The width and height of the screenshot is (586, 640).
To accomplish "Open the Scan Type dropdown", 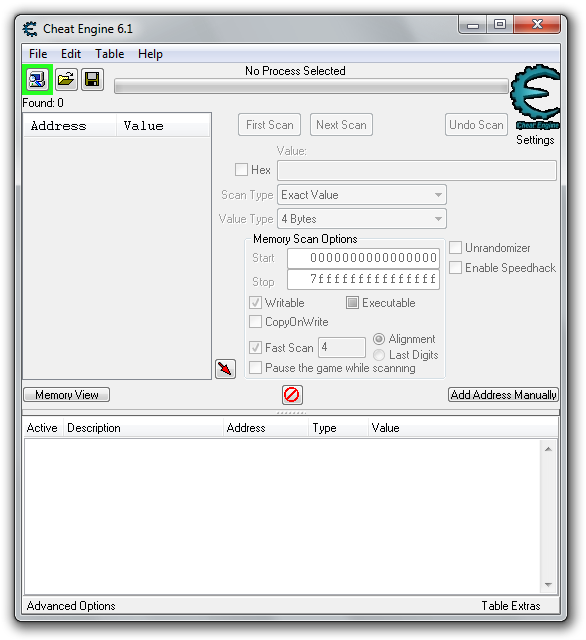I will [362, 195].
